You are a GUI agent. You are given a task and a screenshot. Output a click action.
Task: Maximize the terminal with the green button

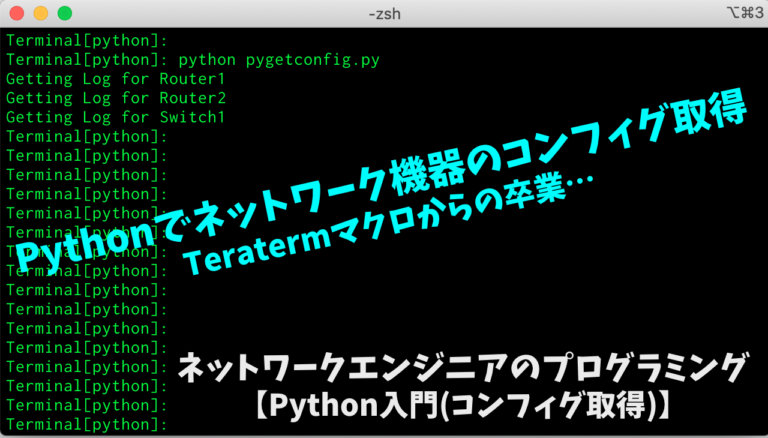(x=65, y=13)
